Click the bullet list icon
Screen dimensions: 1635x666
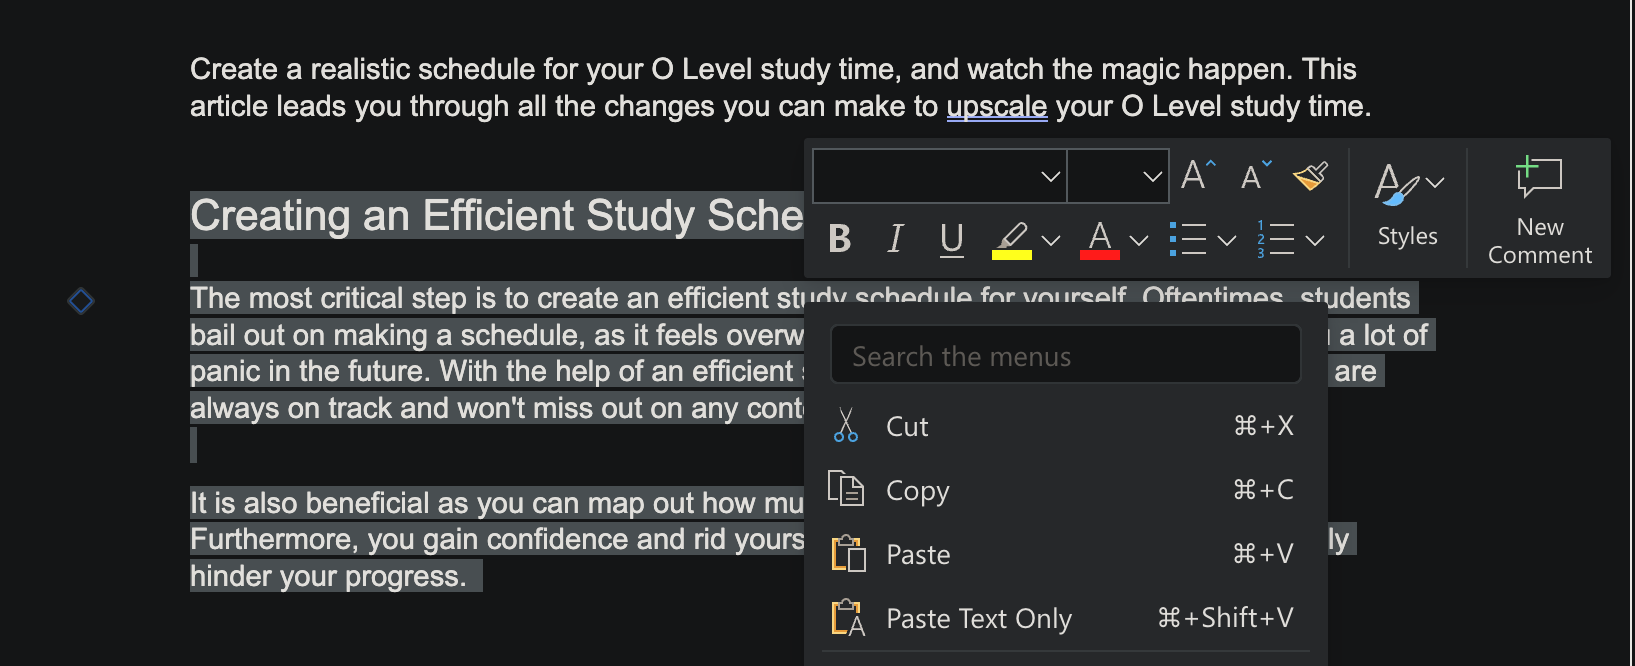(x=1188, y=239)
